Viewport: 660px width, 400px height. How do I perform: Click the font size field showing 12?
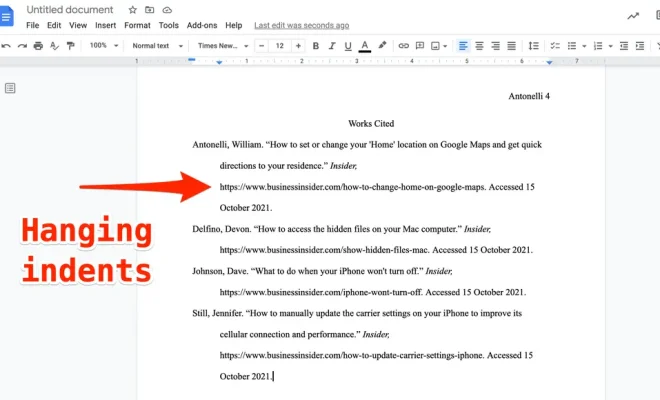pos(279,46)
